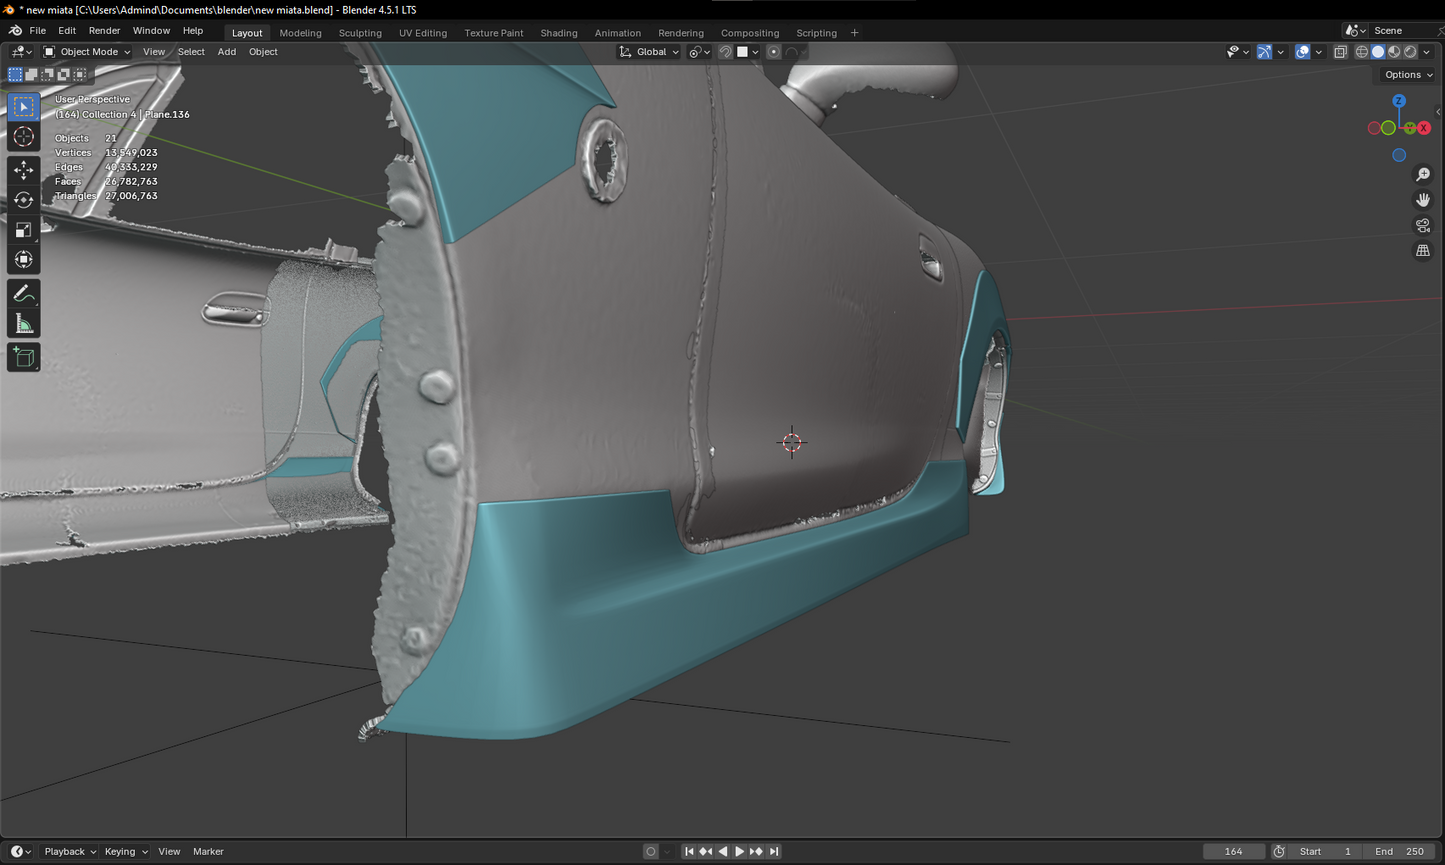Screen dimensions: 1445x865
Task: Select the Scale tool
Action: pos(23,230)
